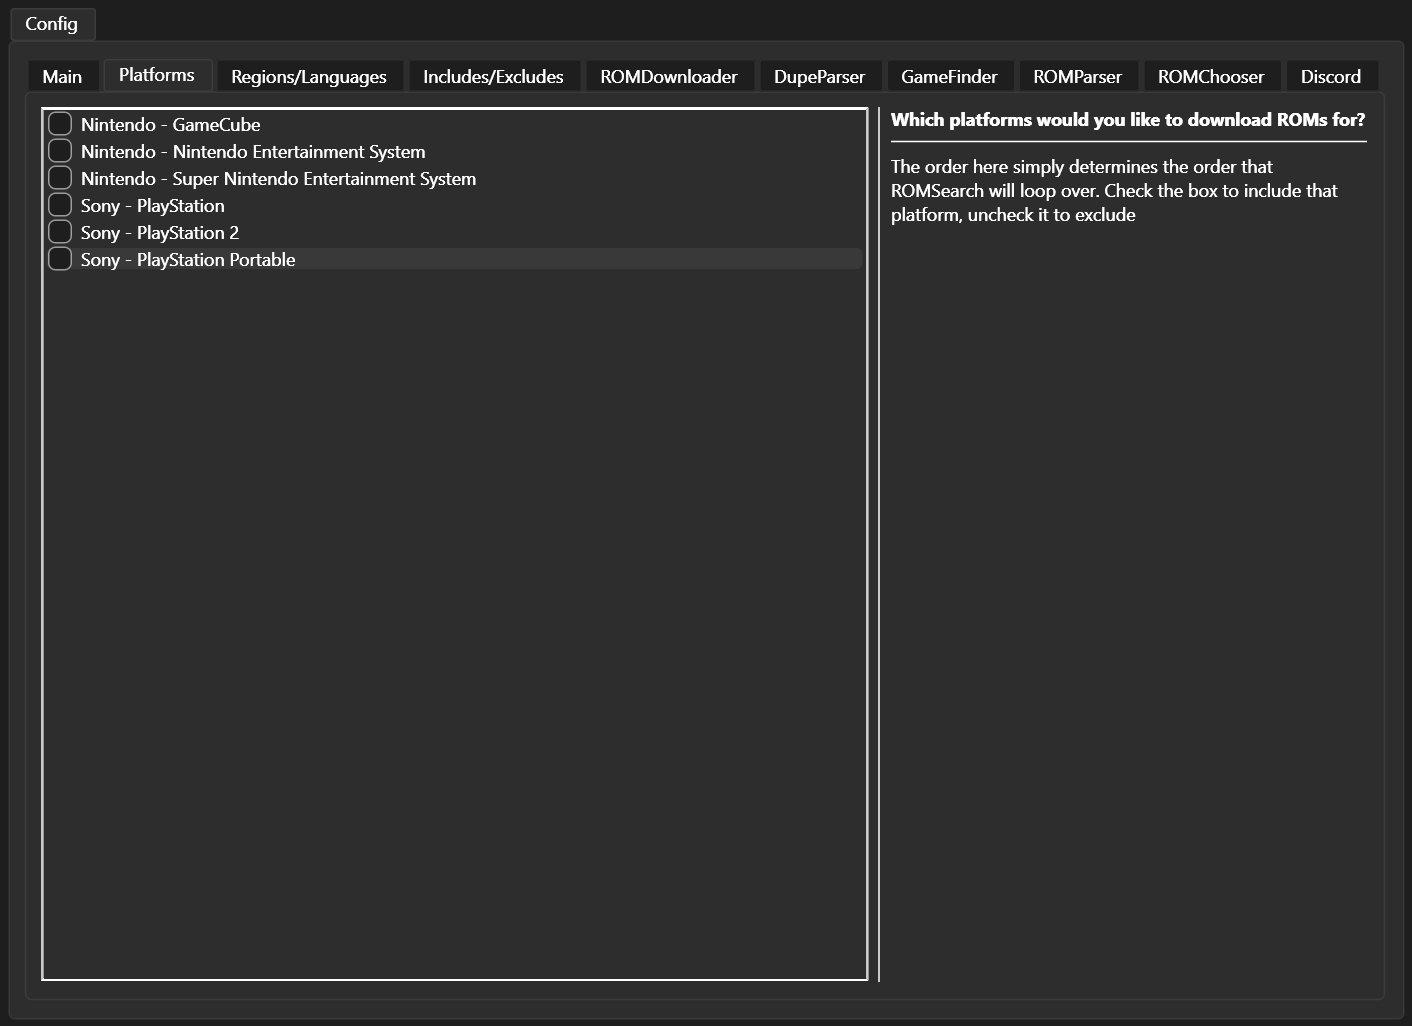Check the Sony - PlayStation 2 box

coord(60,232)
